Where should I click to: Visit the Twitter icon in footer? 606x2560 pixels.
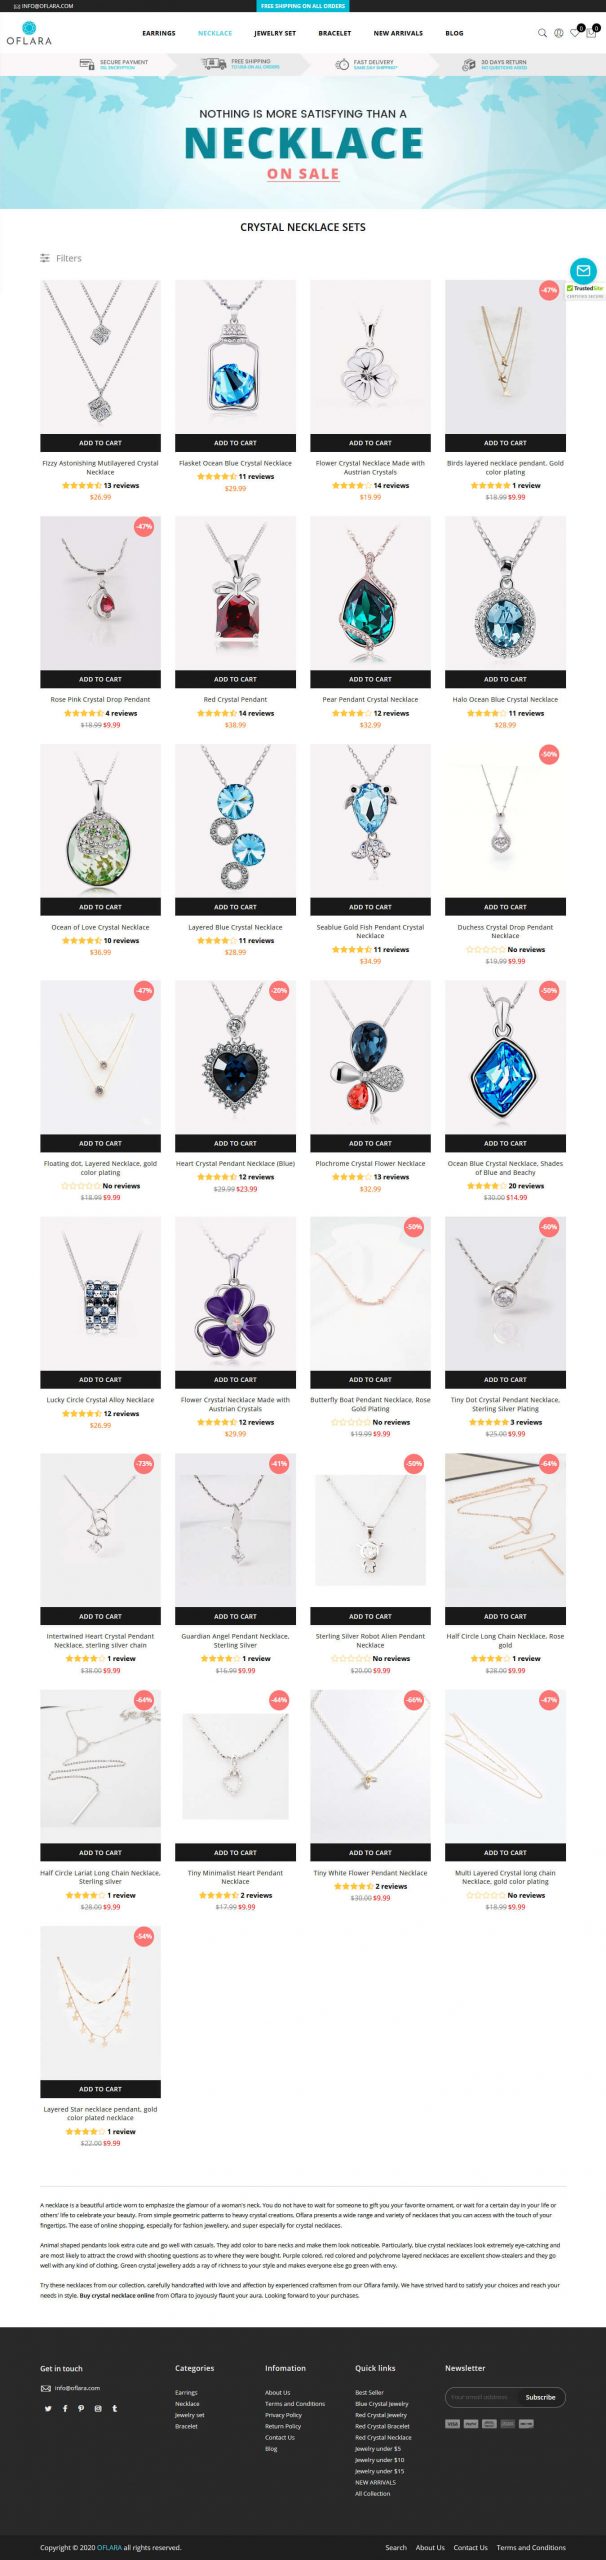click(x=47, y=2408)
